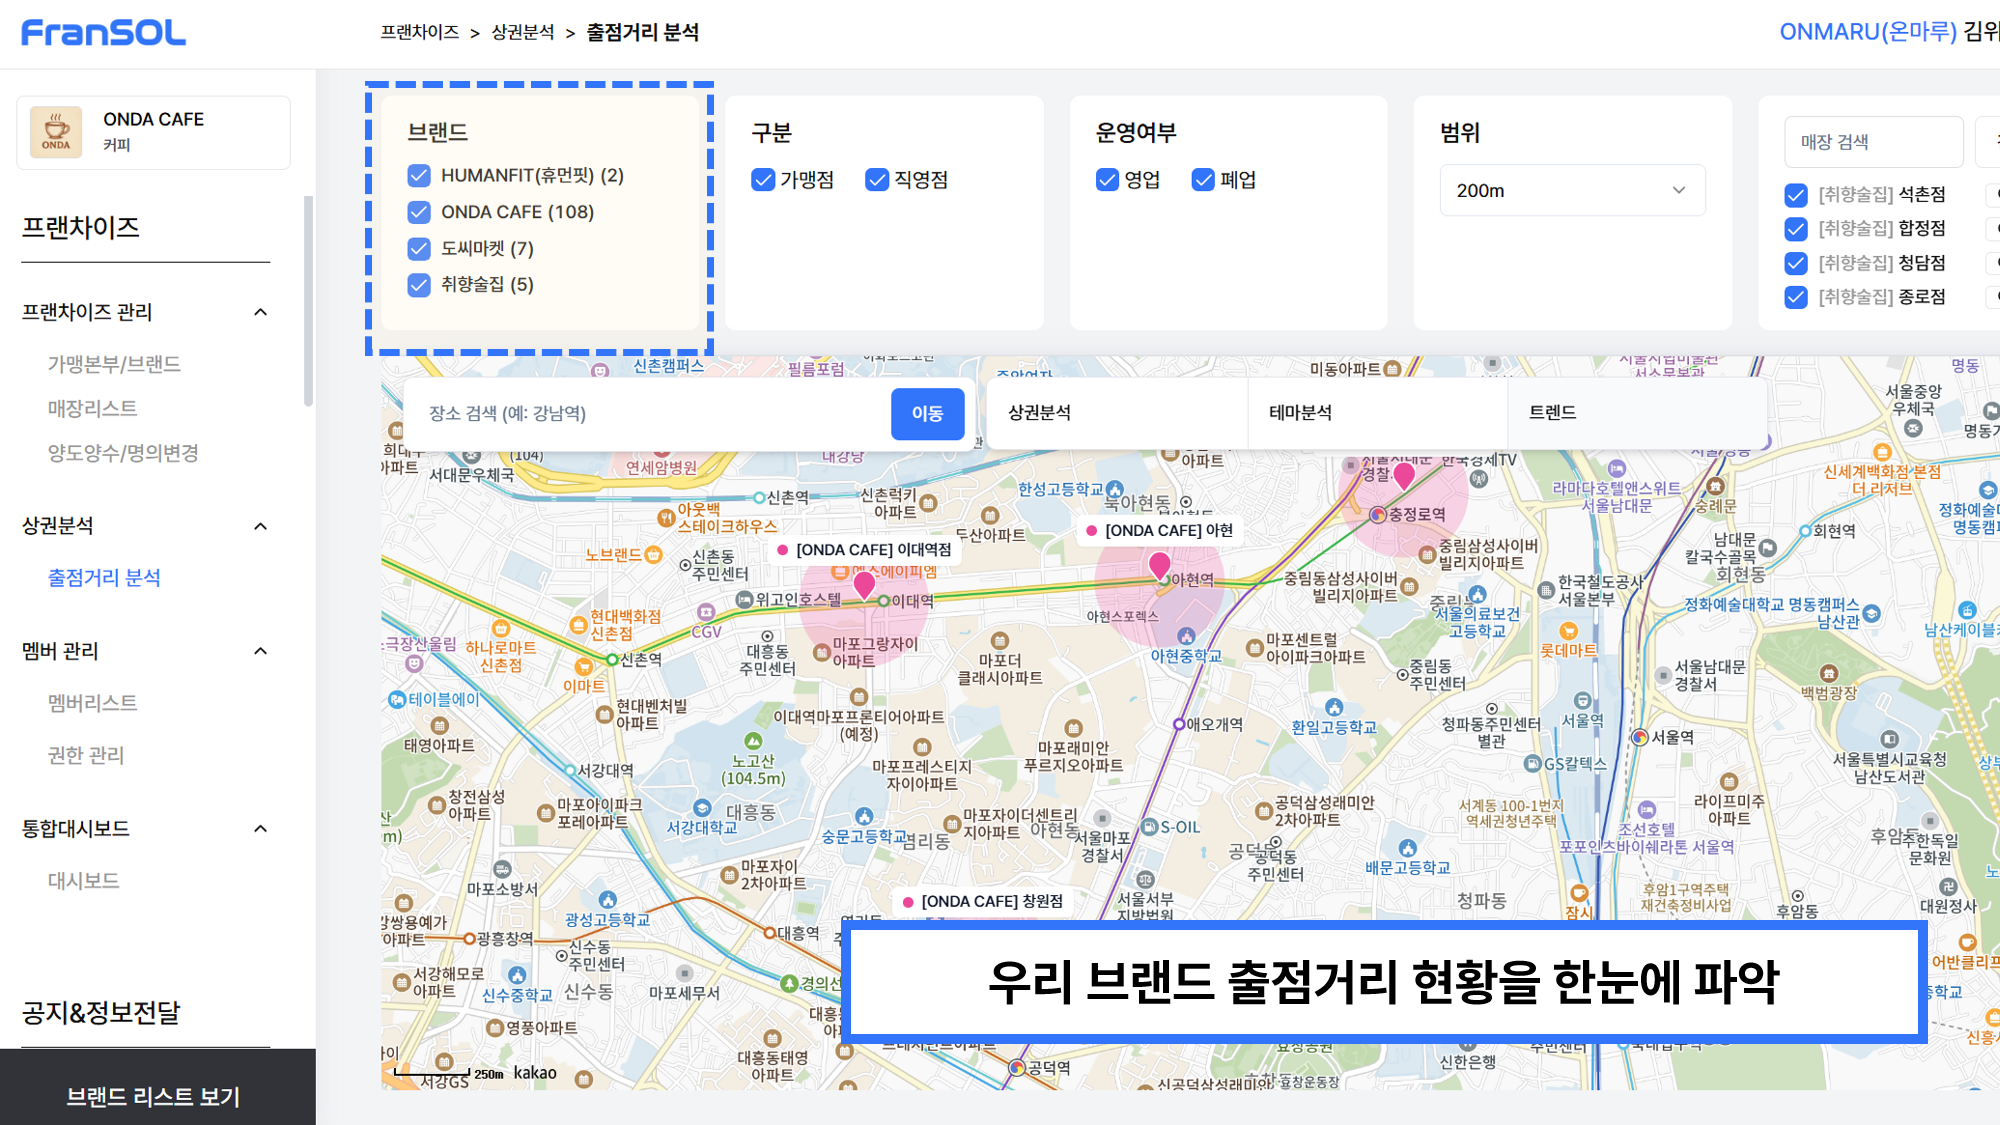Click the 롯데마트 icon on the map

pos(1569,631)
